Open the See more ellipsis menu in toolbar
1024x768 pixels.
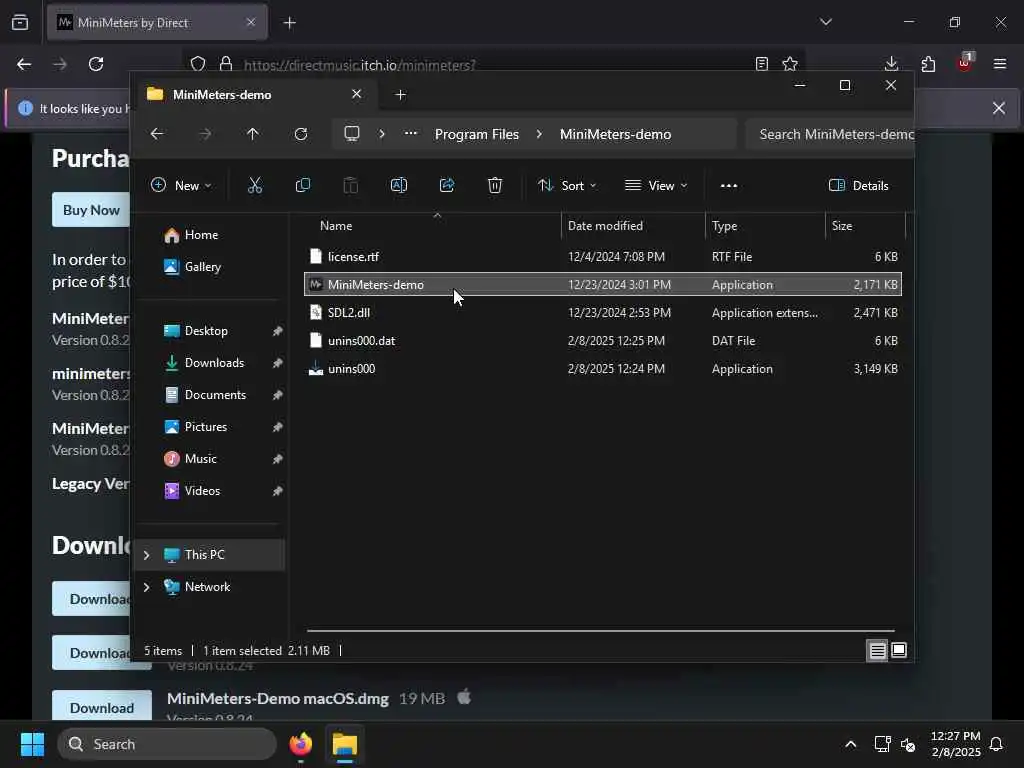[729, 185]
